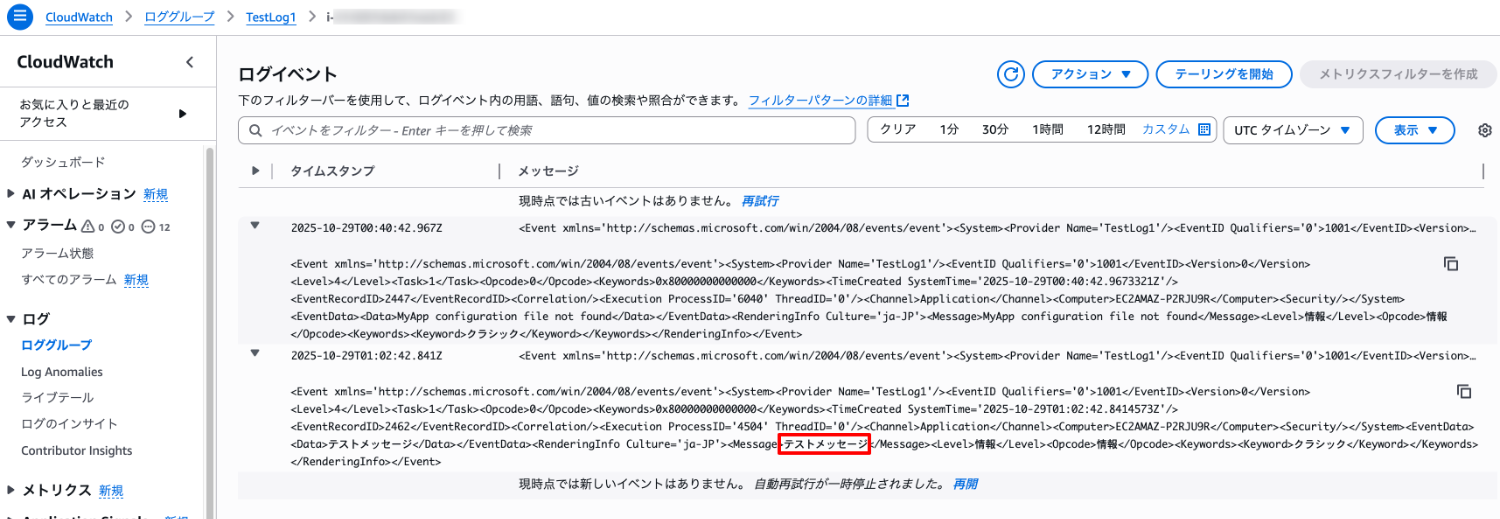Copy the 01:02:42 event message

click(x=1464, y=391)
